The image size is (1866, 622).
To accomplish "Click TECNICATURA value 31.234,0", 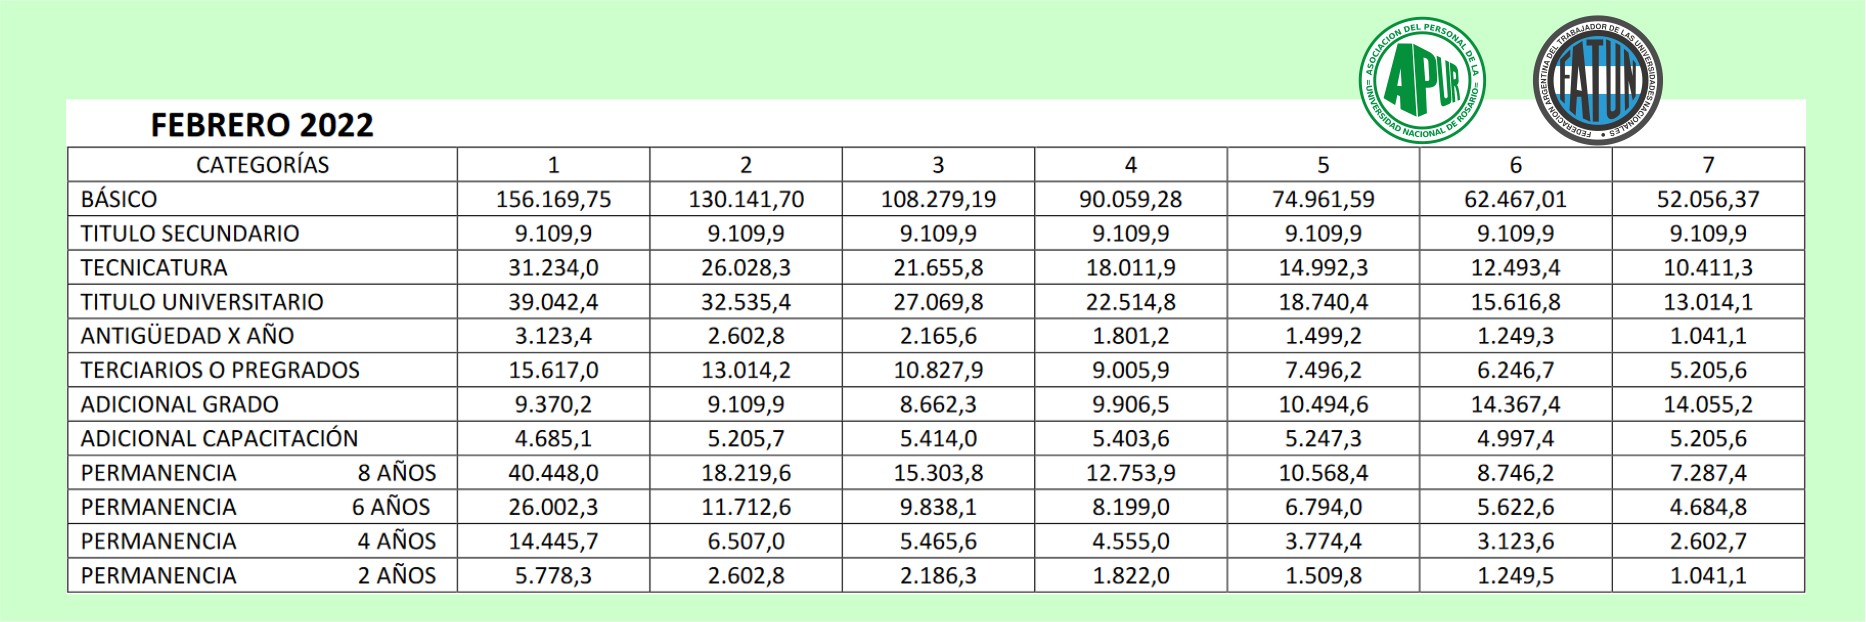I will (553, 268).
